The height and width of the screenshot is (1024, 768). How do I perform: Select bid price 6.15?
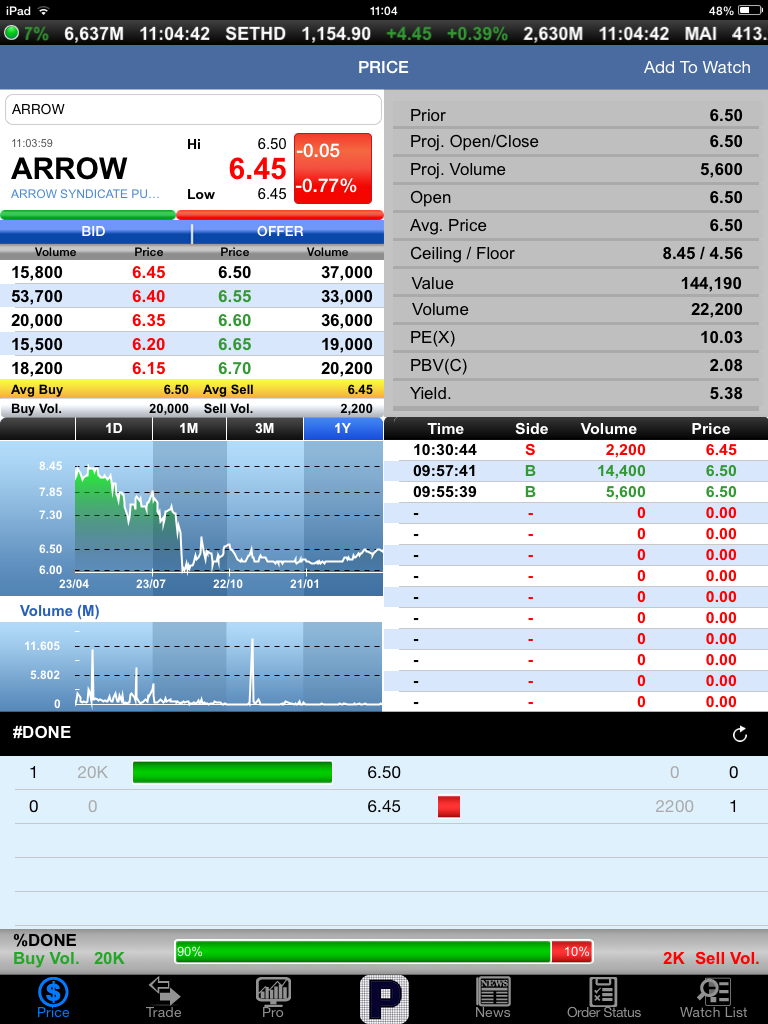coord(148,368)
